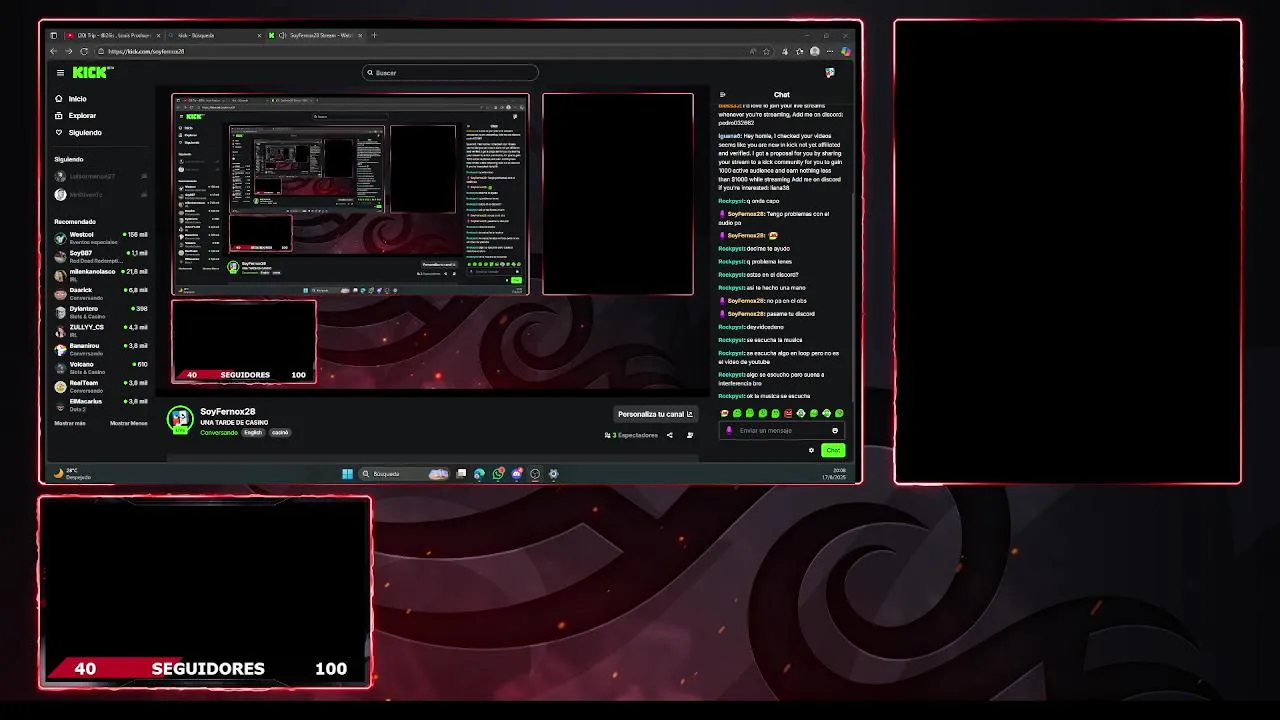Screen dimensions: 1280x720
Task: Add page to favorites via star icon
Action: point(767,51)
